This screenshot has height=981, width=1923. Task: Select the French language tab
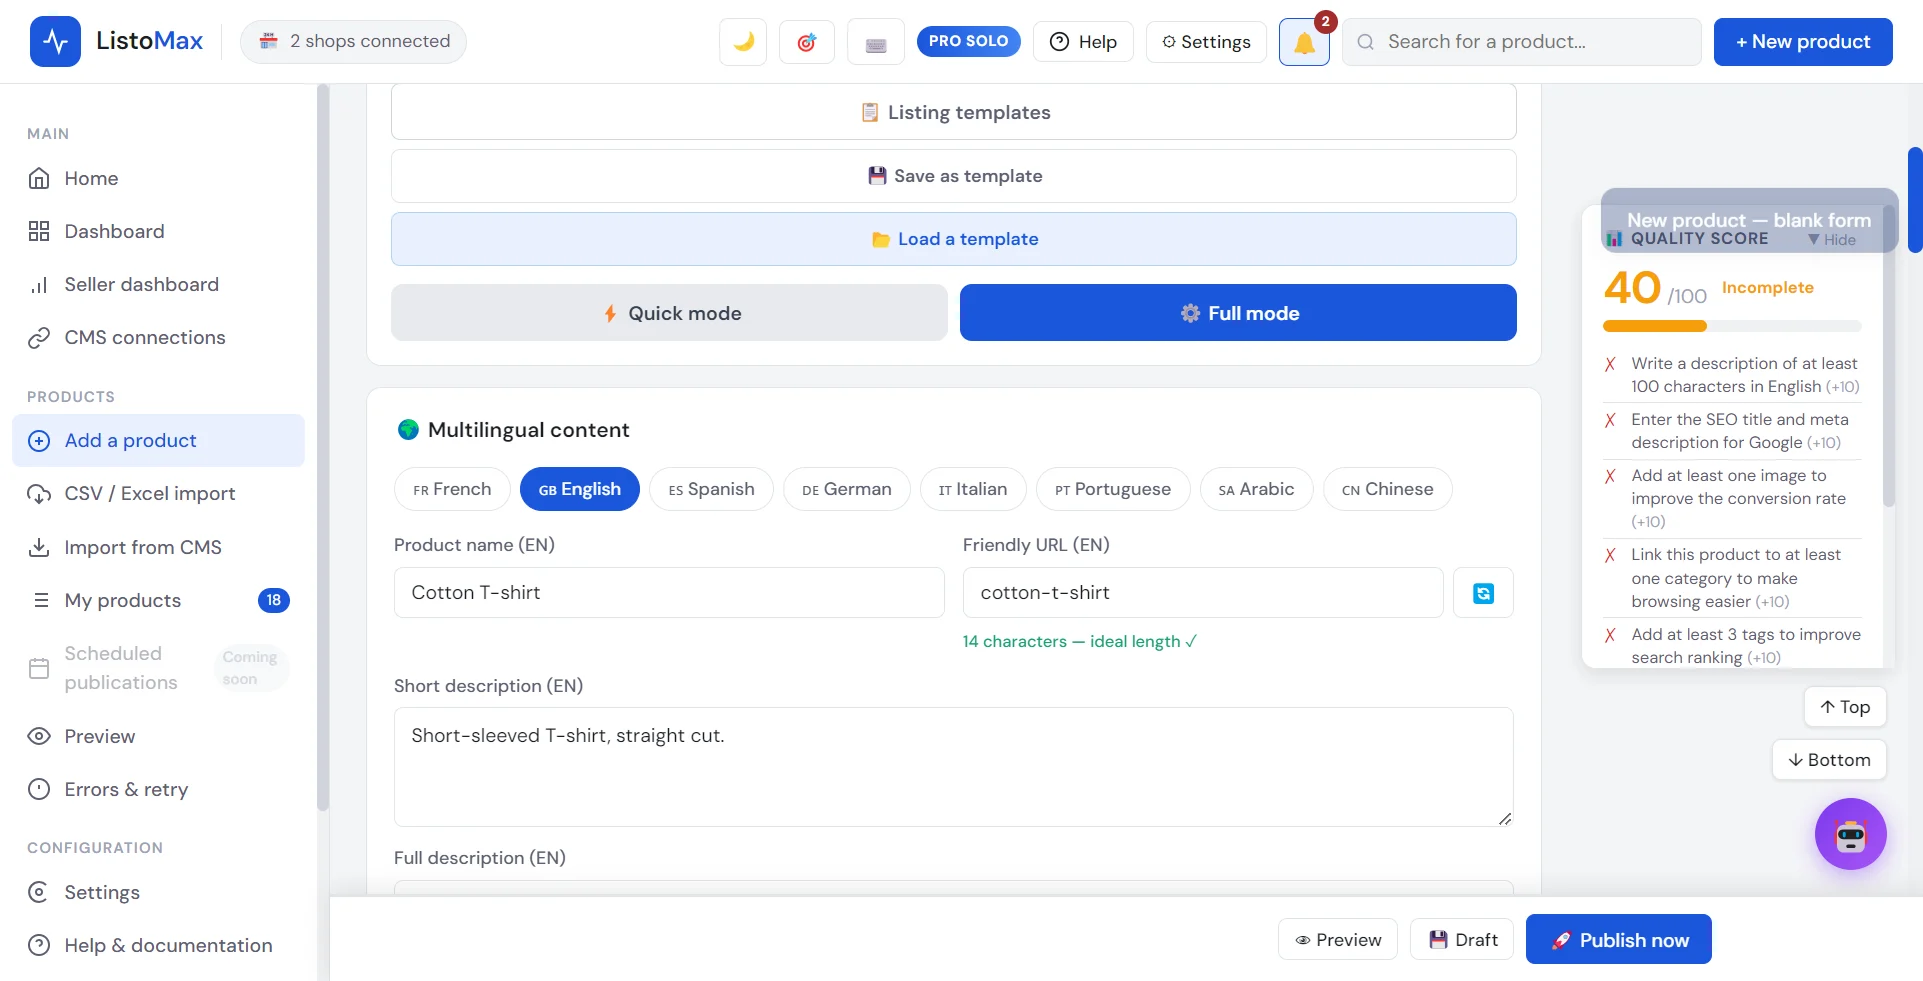click(x=452, y=489)
